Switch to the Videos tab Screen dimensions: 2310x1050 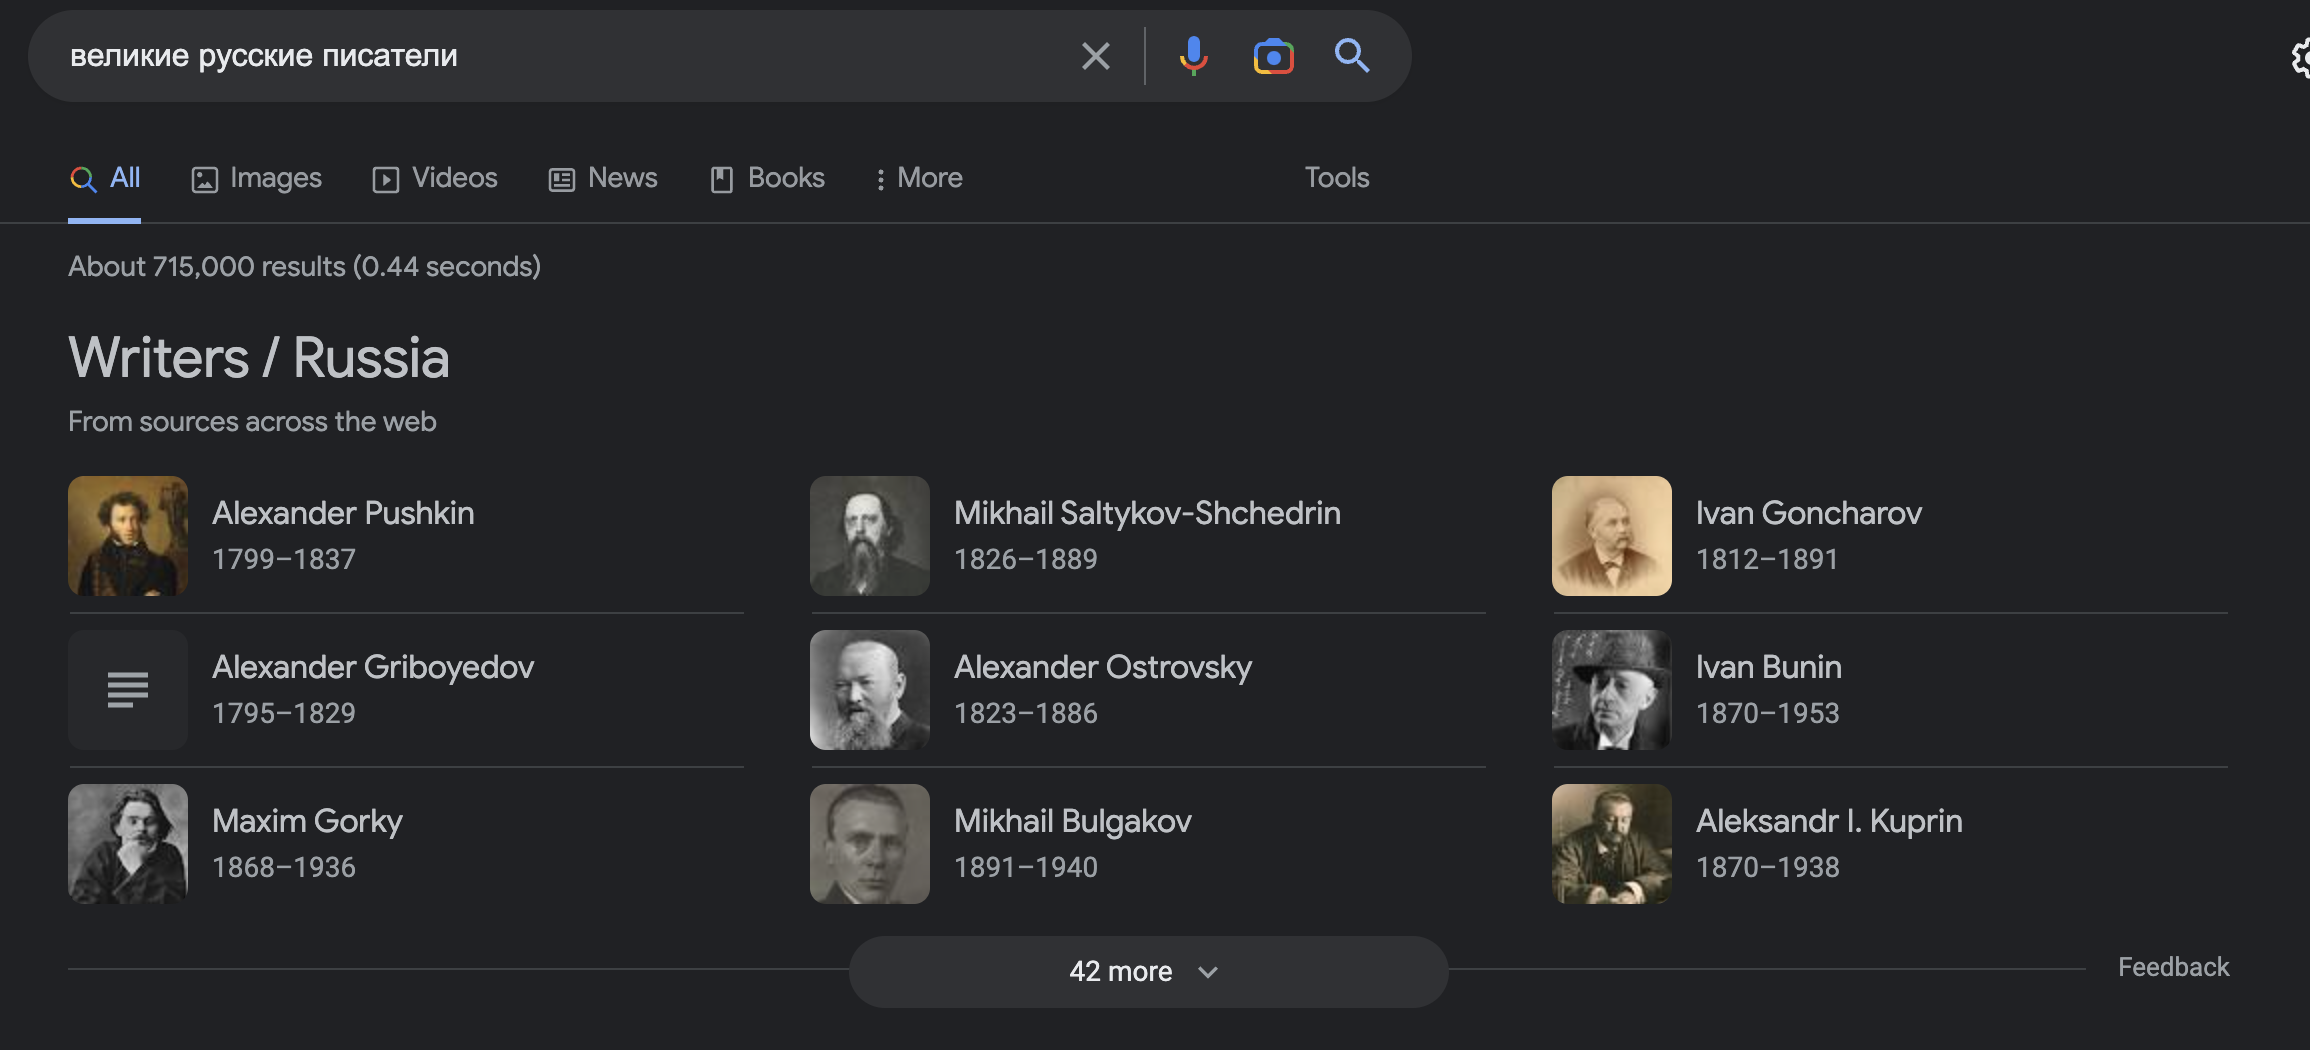pyautogui.click(x=435, y=178)
